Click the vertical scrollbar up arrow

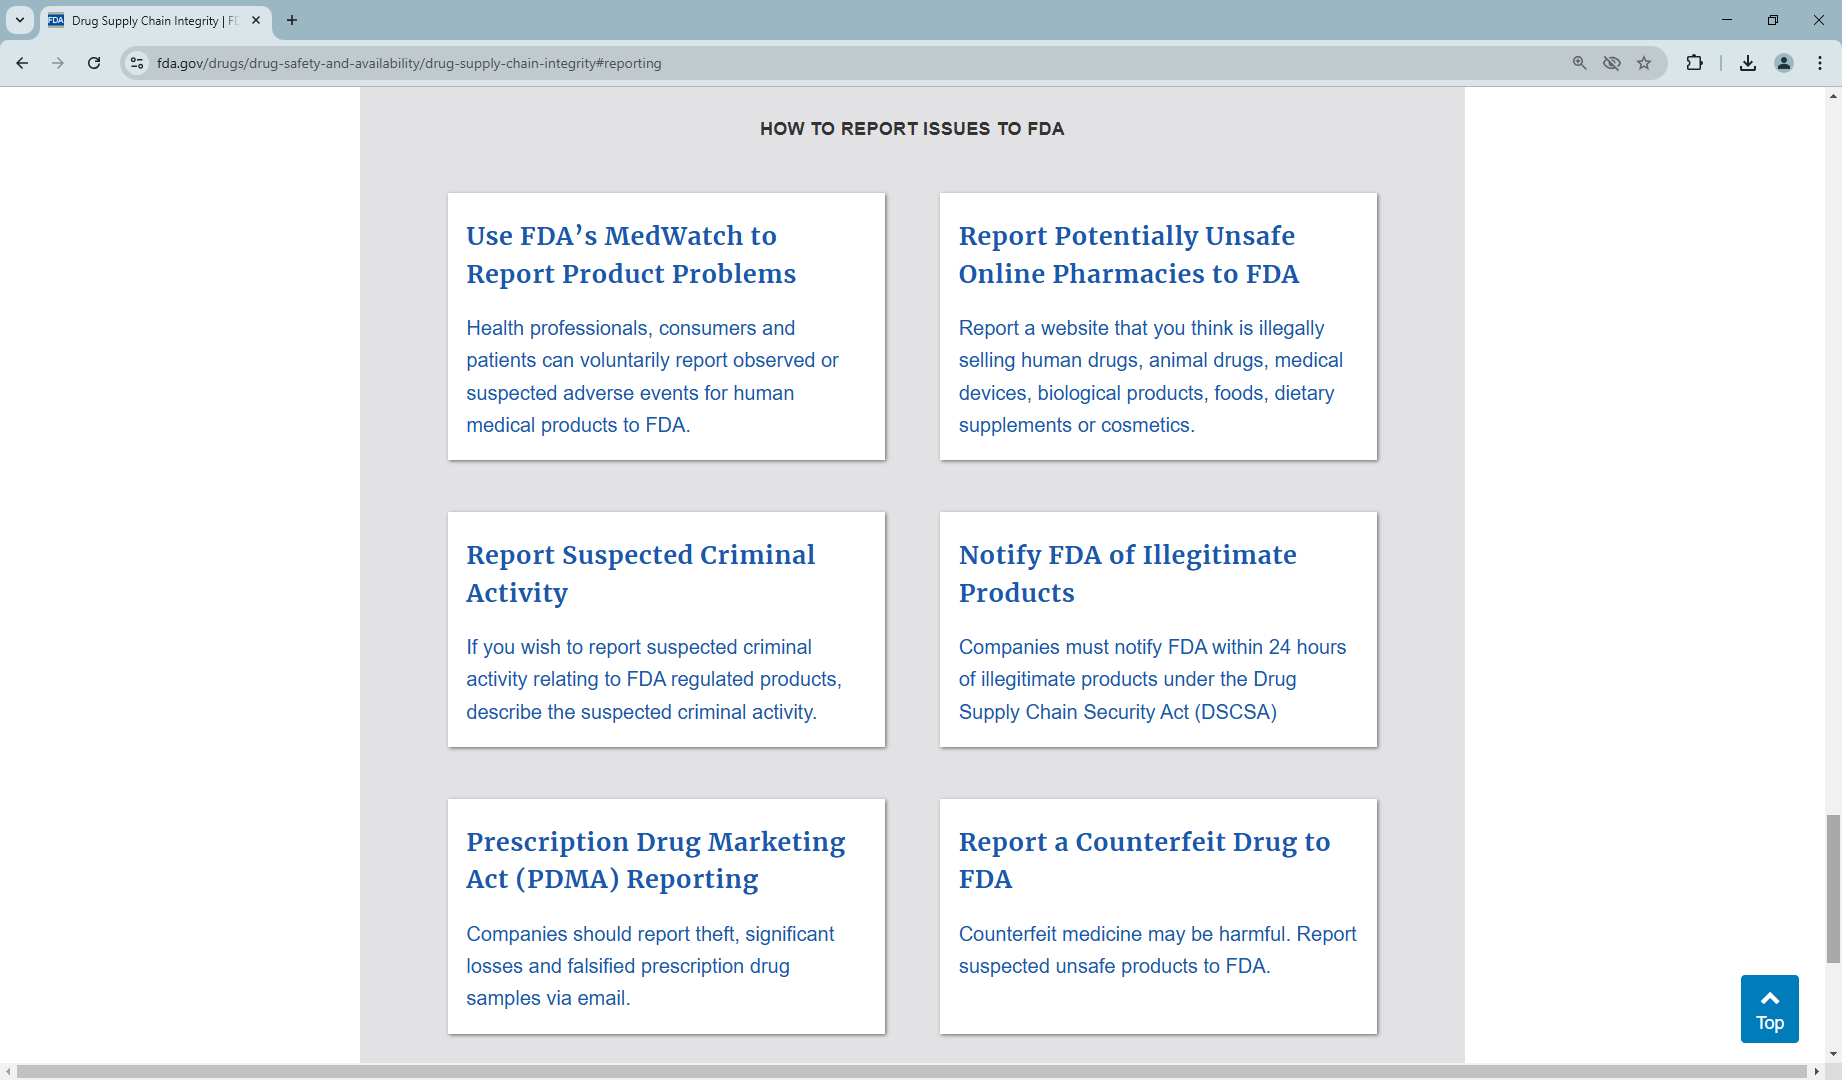coord(1833,96)
